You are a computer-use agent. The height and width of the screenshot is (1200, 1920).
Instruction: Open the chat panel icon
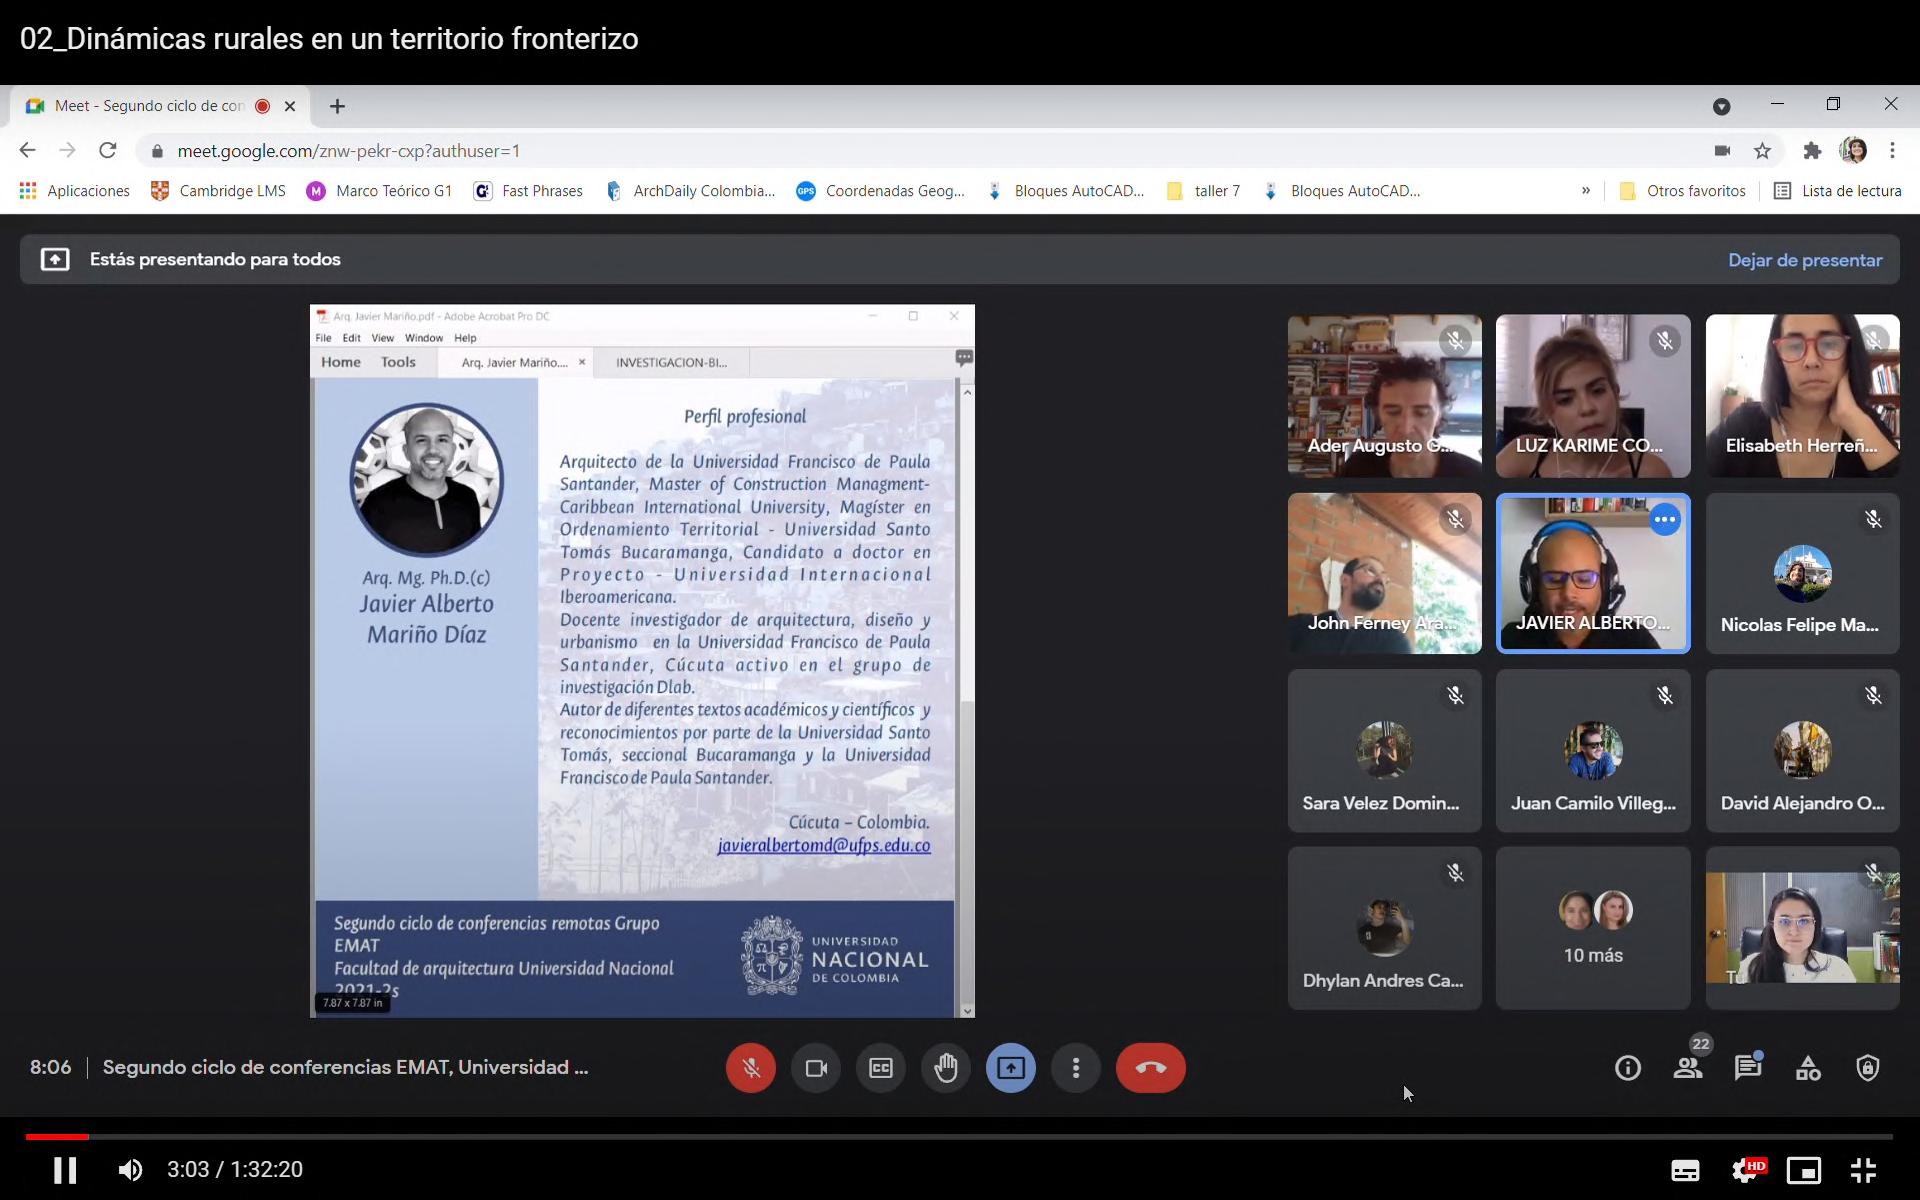click(x=1747, y=1068)
